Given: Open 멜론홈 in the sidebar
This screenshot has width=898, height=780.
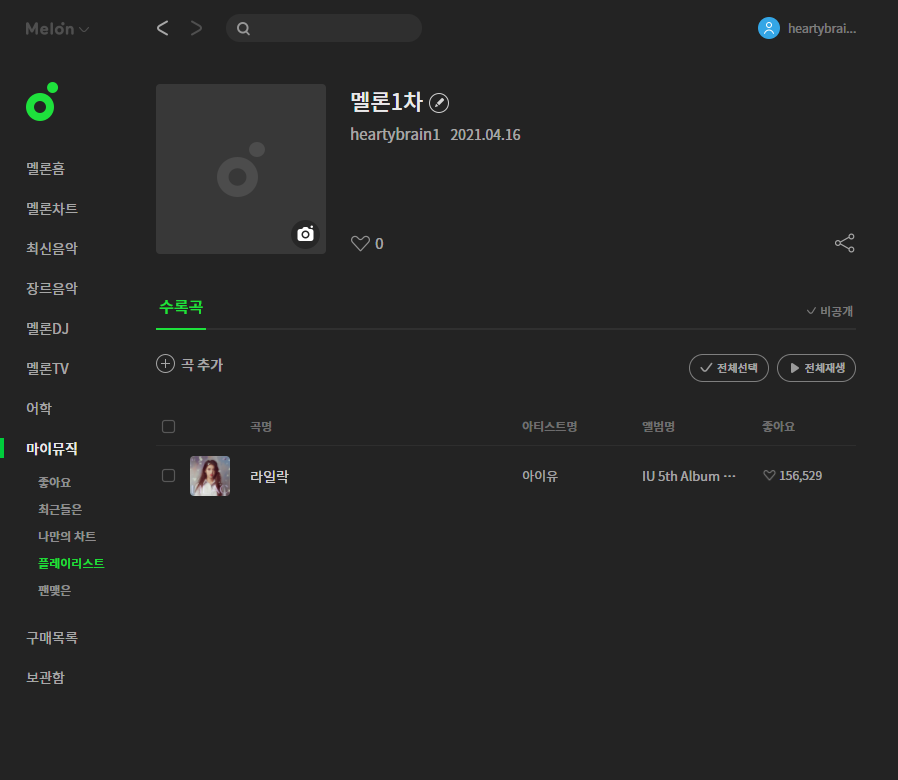Looking at the screenshot, I should coord(46,168).
